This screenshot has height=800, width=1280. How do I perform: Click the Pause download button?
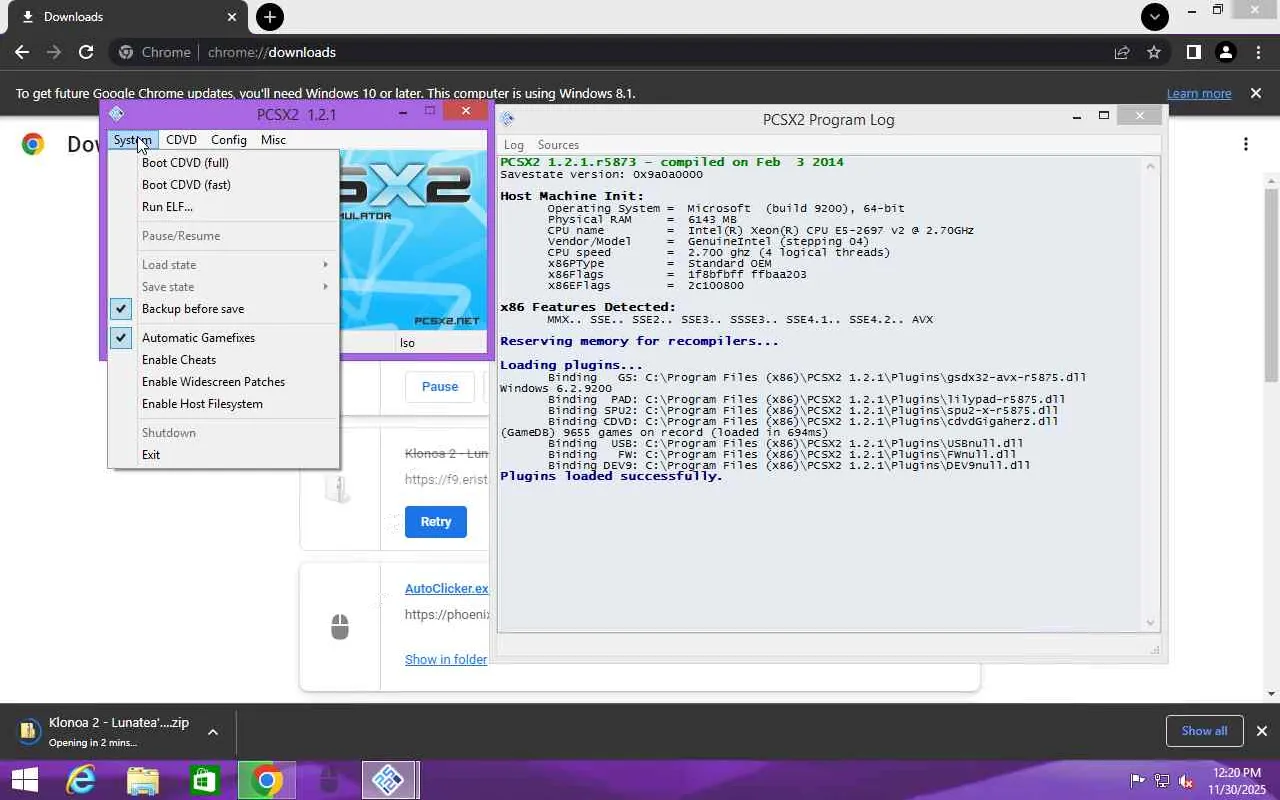[440, 387]
